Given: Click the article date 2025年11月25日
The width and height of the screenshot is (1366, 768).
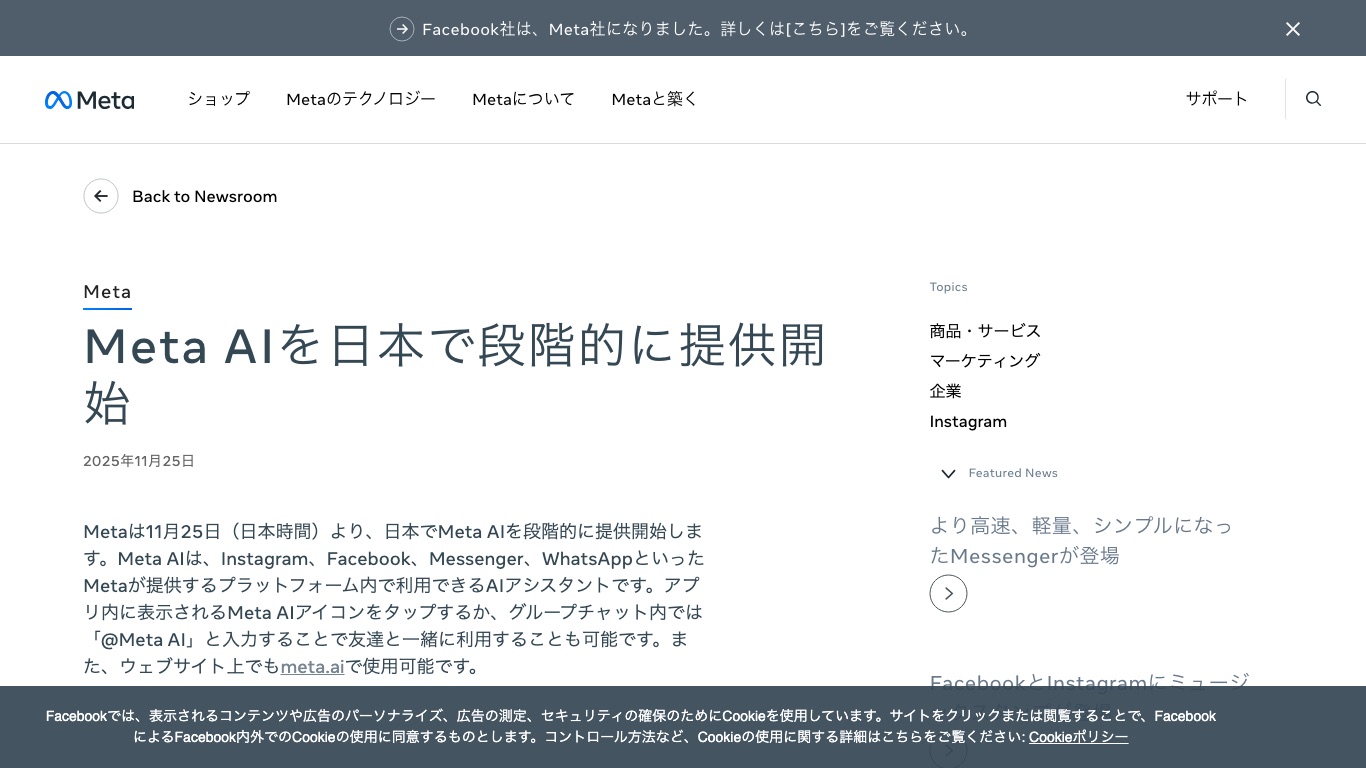Looking at the screenshot, I should pyautogui.click(x=139, y=461).
